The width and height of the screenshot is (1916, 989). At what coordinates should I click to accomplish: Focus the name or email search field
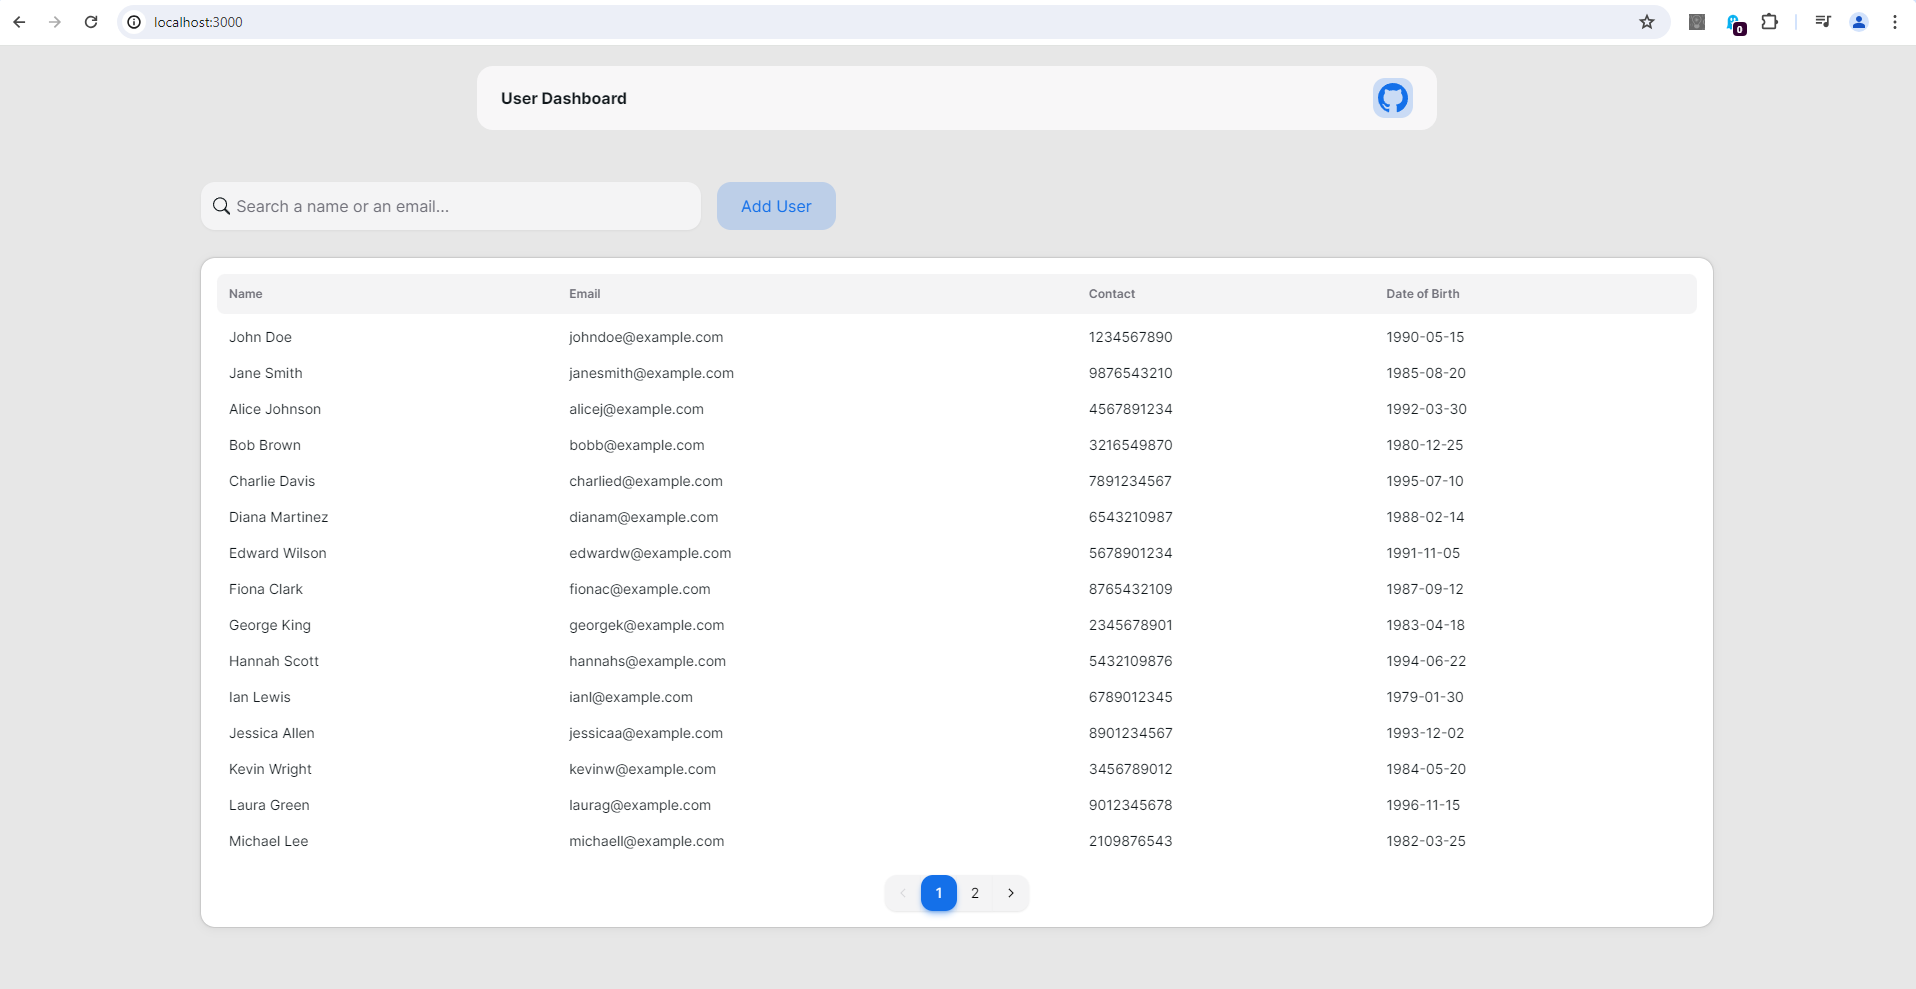click(451, 206)
